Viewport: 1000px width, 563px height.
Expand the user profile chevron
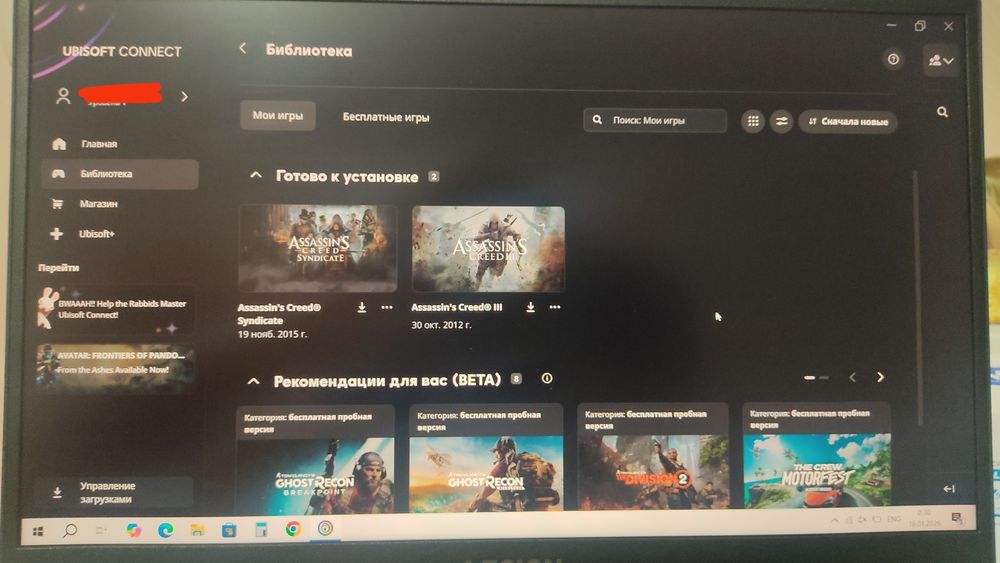pos(184,96)
